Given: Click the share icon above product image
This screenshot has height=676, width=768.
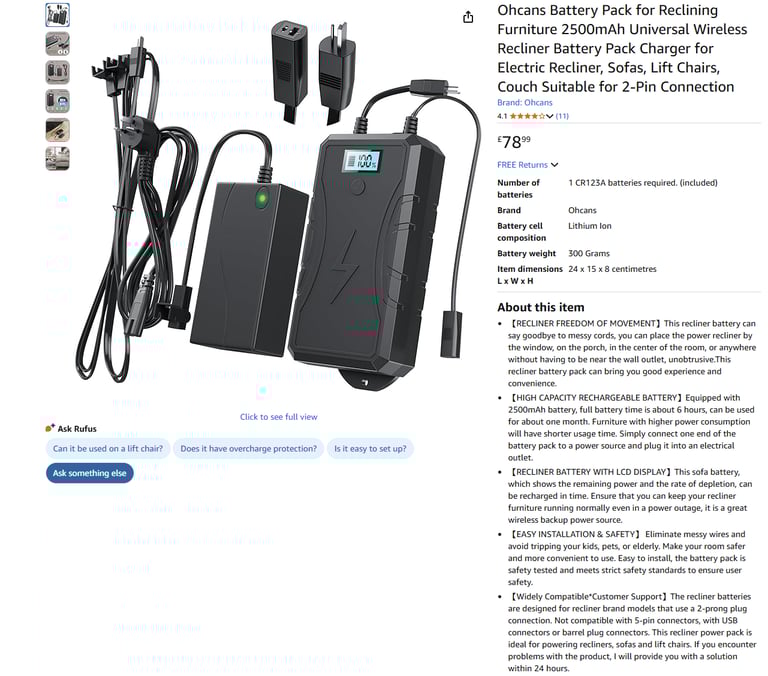Looking at the screenshot, I should (468, 17).
